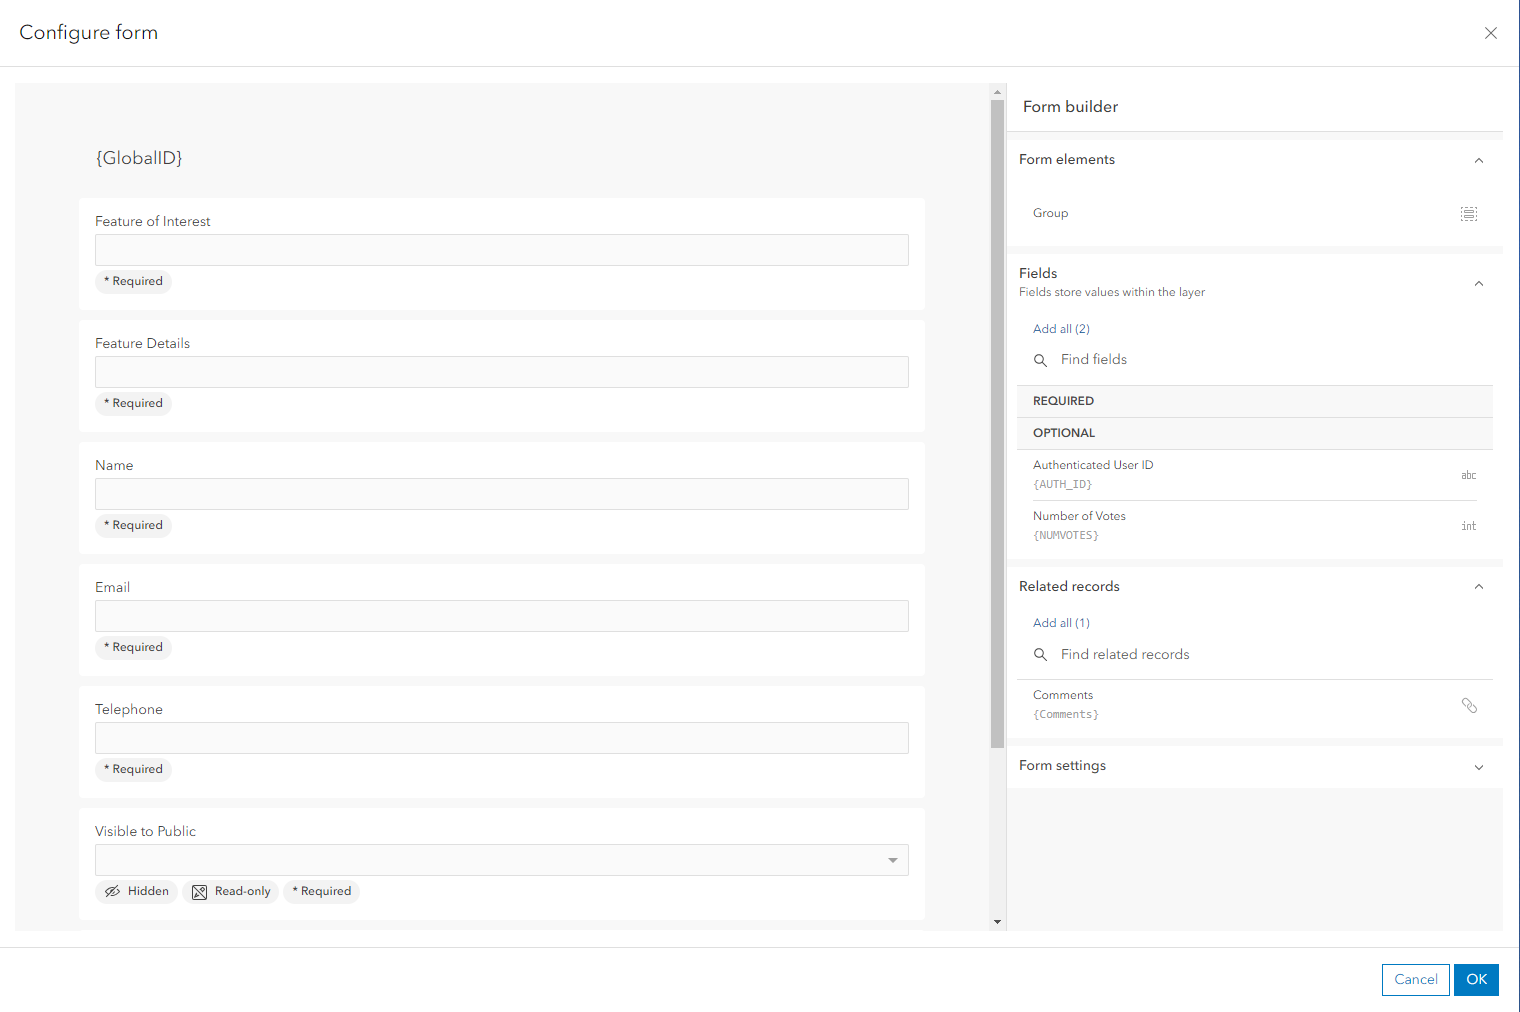Click the Find fields magnifier icon
The height and width of the screenshot is (1012, 1520).
click(1040, 360)
